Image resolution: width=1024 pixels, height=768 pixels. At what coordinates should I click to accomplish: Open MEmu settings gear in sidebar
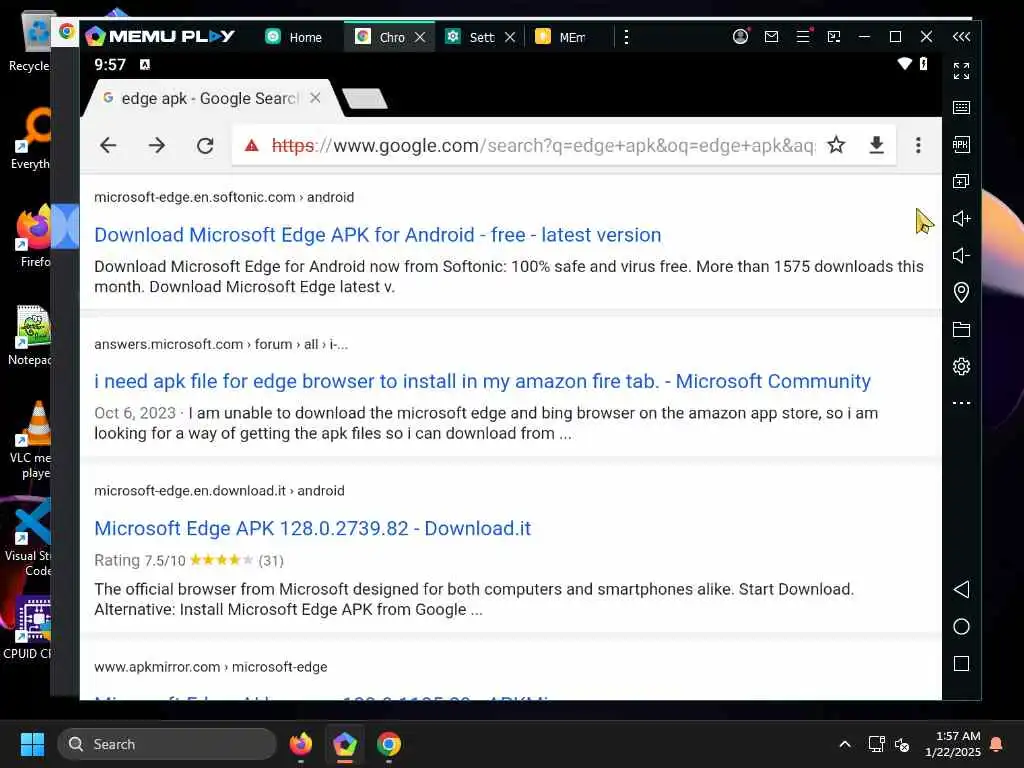point(961,366)
